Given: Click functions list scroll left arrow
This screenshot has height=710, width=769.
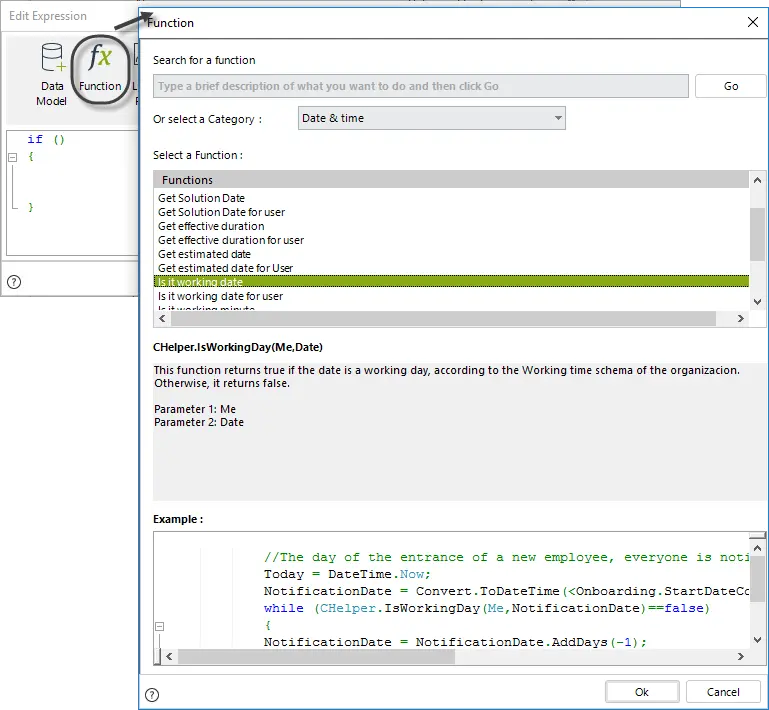Looking at the screenshot, I should point(162,319).
